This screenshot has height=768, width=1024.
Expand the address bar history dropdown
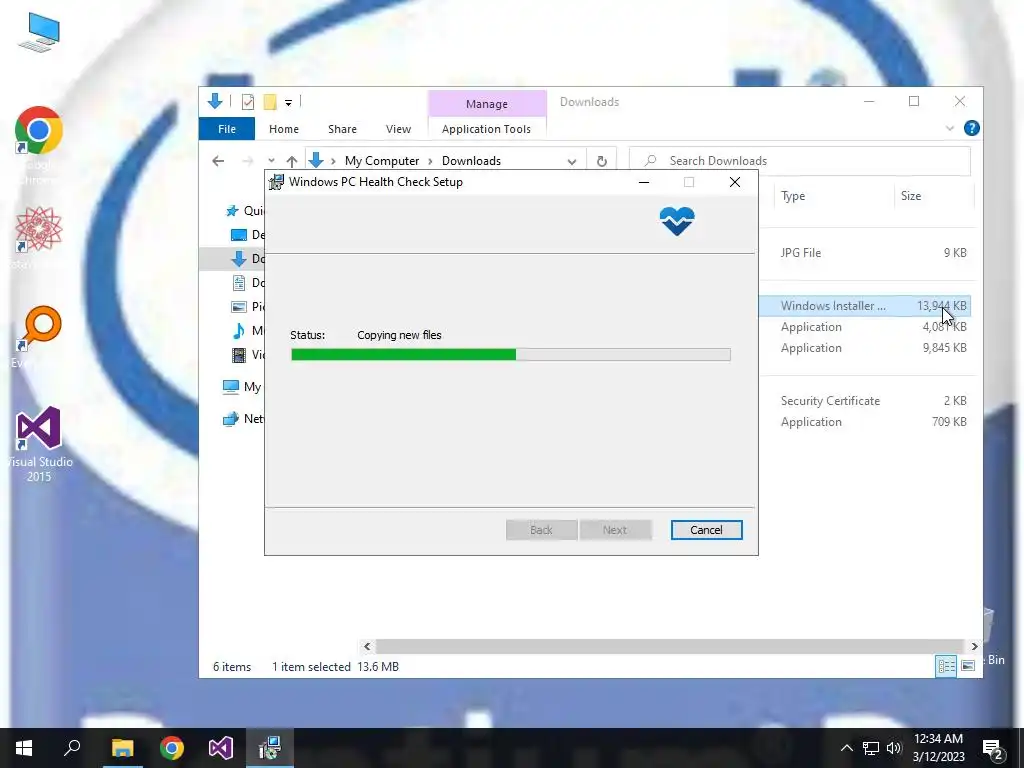coord(571,161)
